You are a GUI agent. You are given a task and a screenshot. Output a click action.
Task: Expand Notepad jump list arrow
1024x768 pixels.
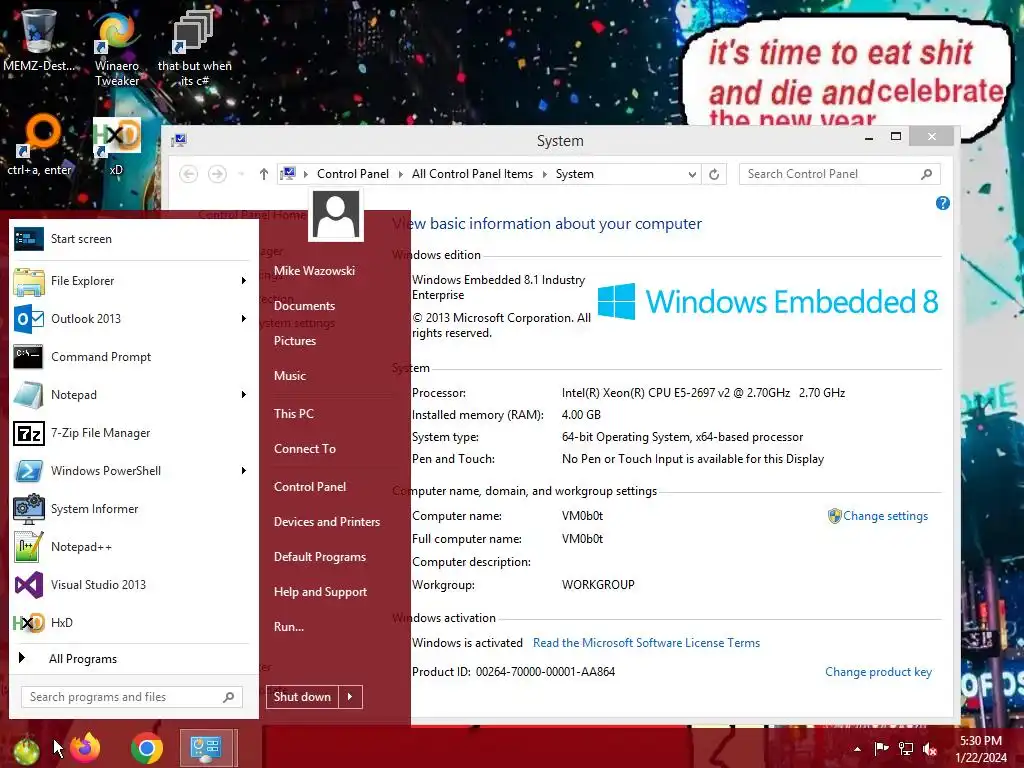pyautogui.click(x=244, y=394)
